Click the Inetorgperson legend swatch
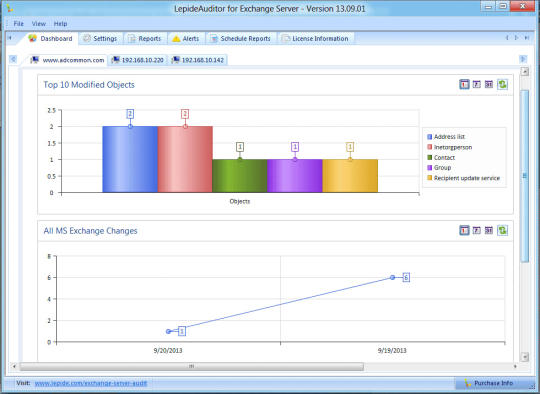 click(429, 147)
